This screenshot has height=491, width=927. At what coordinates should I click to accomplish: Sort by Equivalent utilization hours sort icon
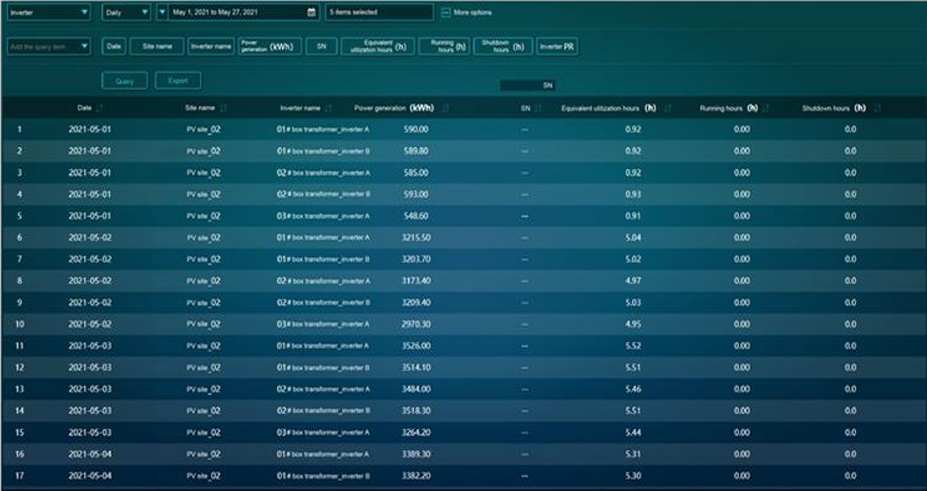click(x=668, y=109)
